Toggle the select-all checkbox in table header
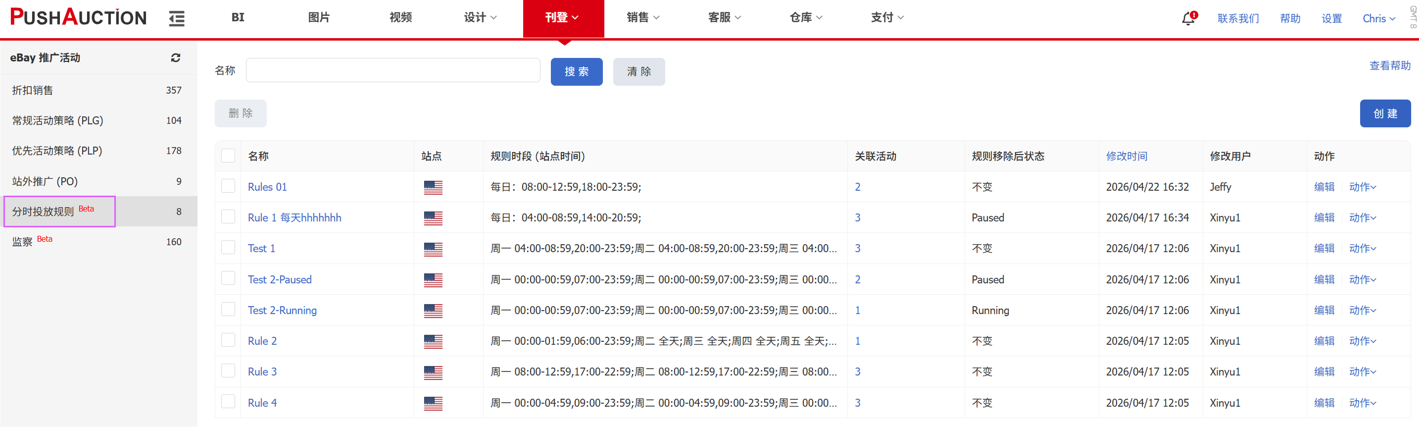The height and width of the screenshot is (427, 1419). pos(228,156)
